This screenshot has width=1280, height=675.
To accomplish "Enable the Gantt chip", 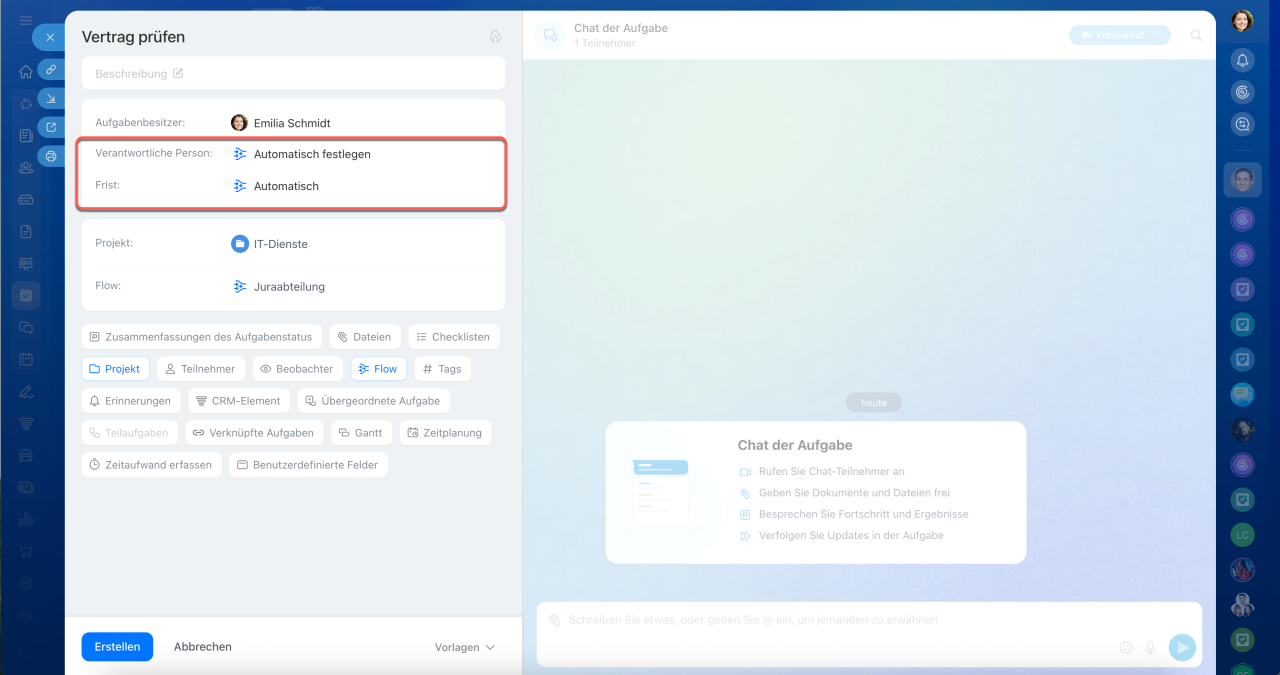I will click(361, 433).
